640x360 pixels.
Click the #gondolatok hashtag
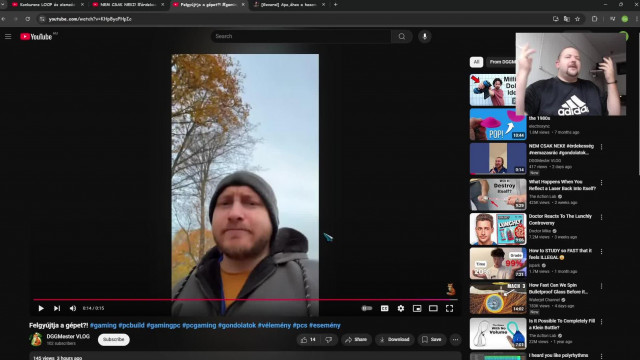237,325
